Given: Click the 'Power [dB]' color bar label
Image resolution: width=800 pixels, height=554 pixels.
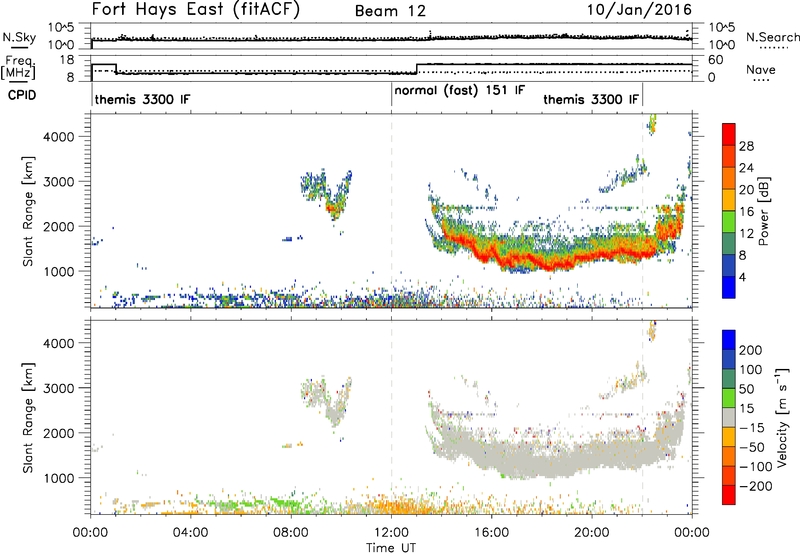Looking at the screenshot, I should [763, 211].
